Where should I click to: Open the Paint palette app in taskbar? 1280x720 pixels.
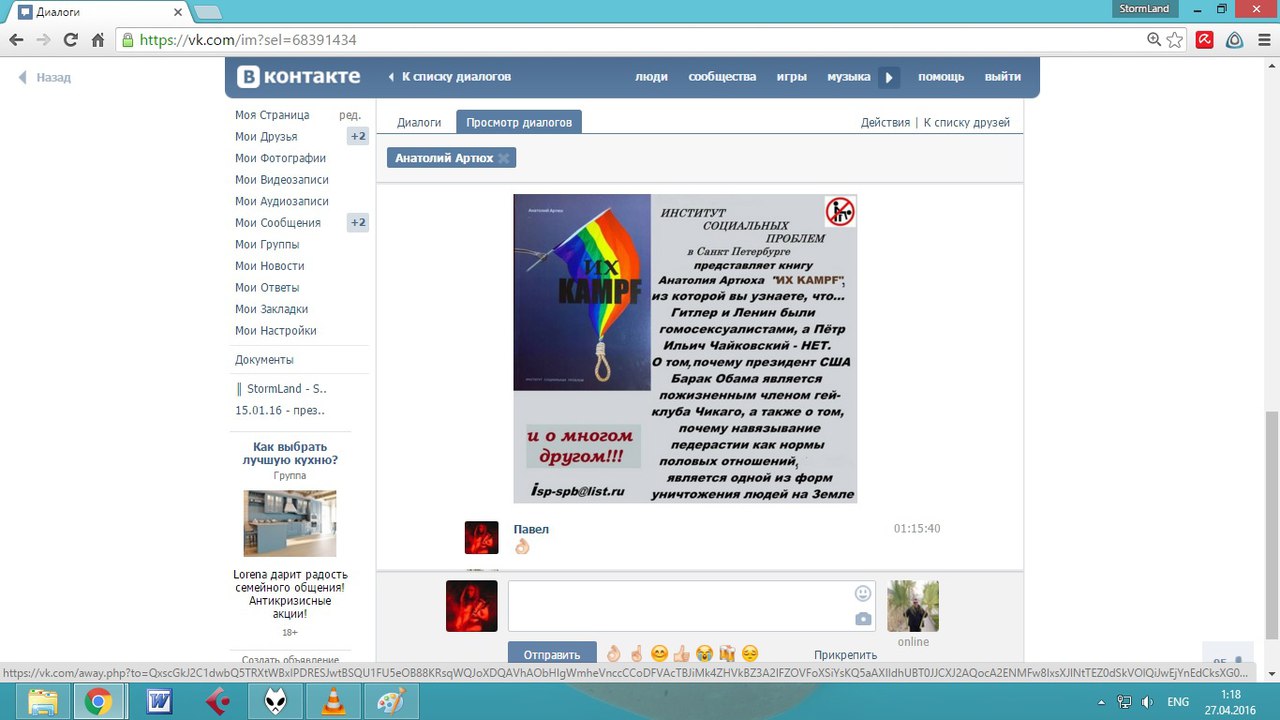click(391, 702)
